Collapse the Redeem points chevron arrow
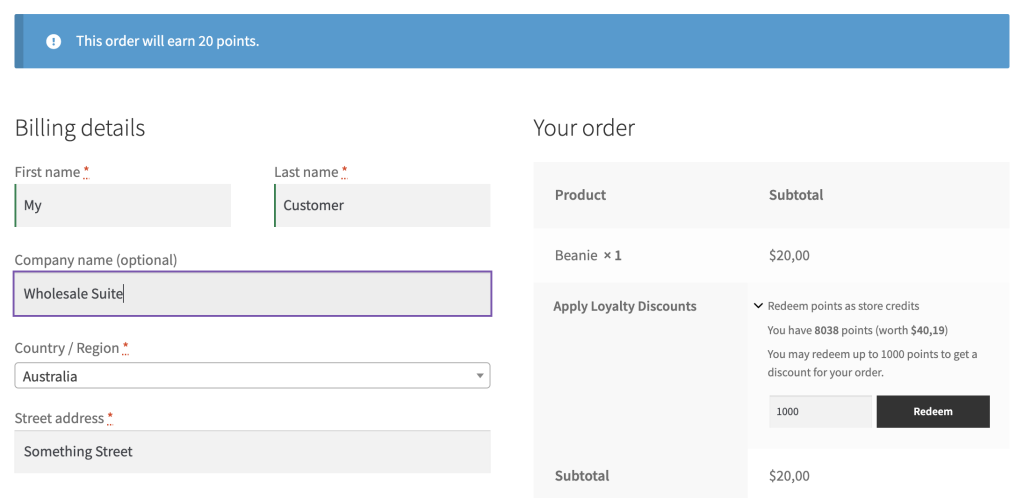The width and height of the screenshot is (1024, 498). (757, 306)
